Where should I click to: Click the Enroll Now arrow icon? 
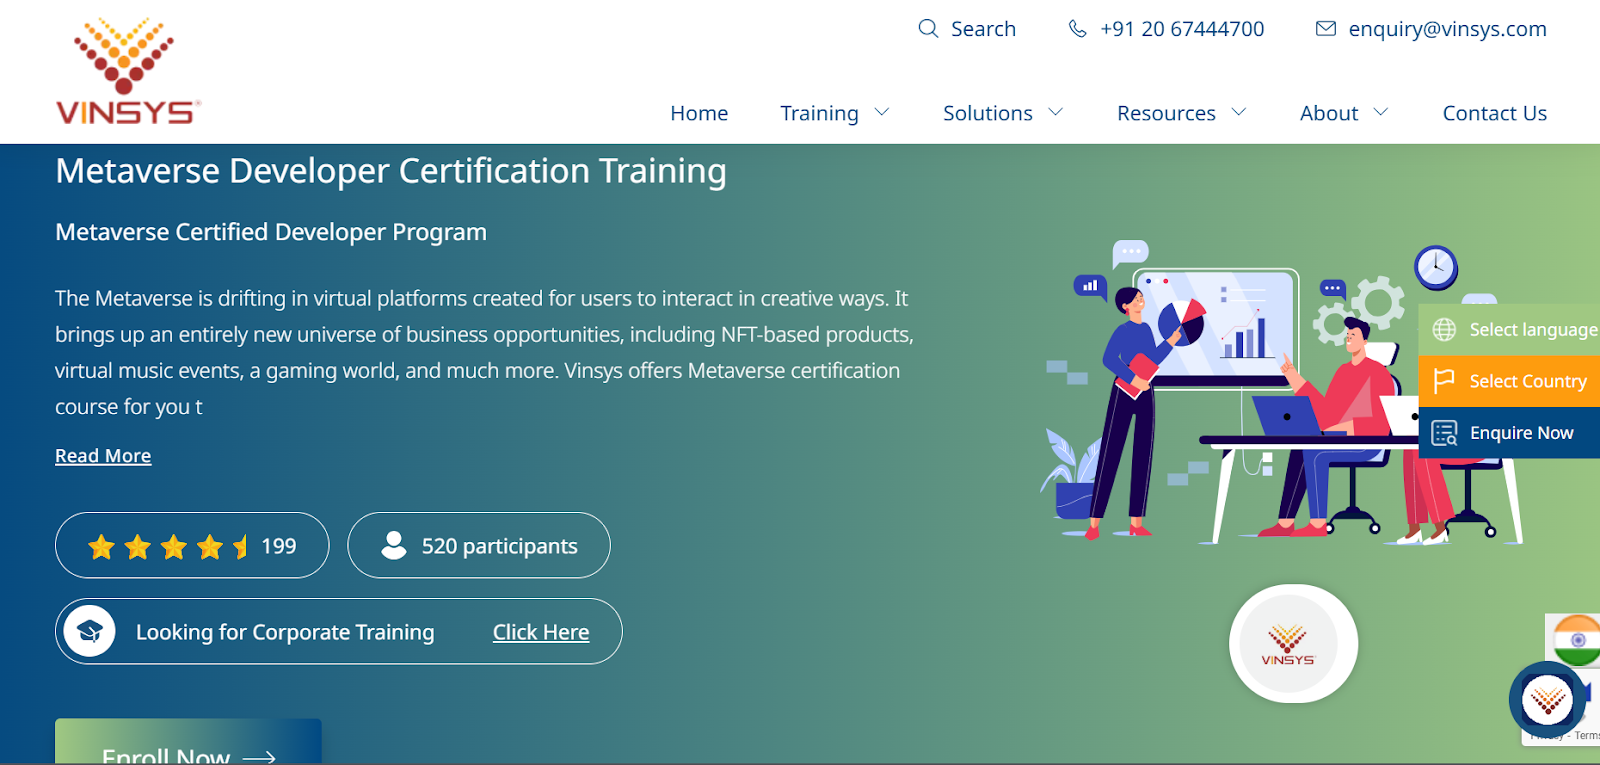pyautogui.click(x=259, y=758)
